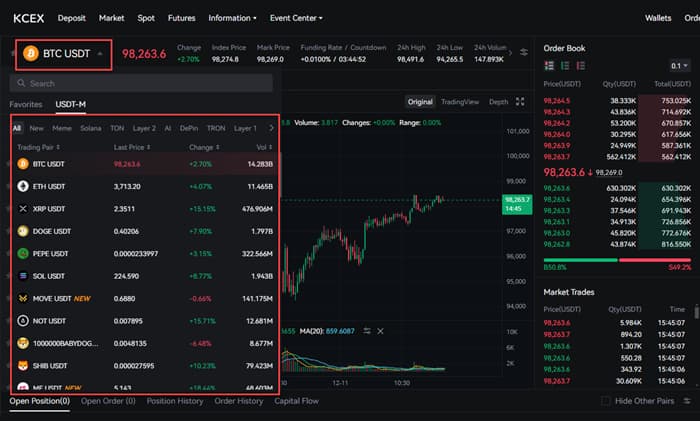Click MOVE USDT coin icon

click(23, 298)
